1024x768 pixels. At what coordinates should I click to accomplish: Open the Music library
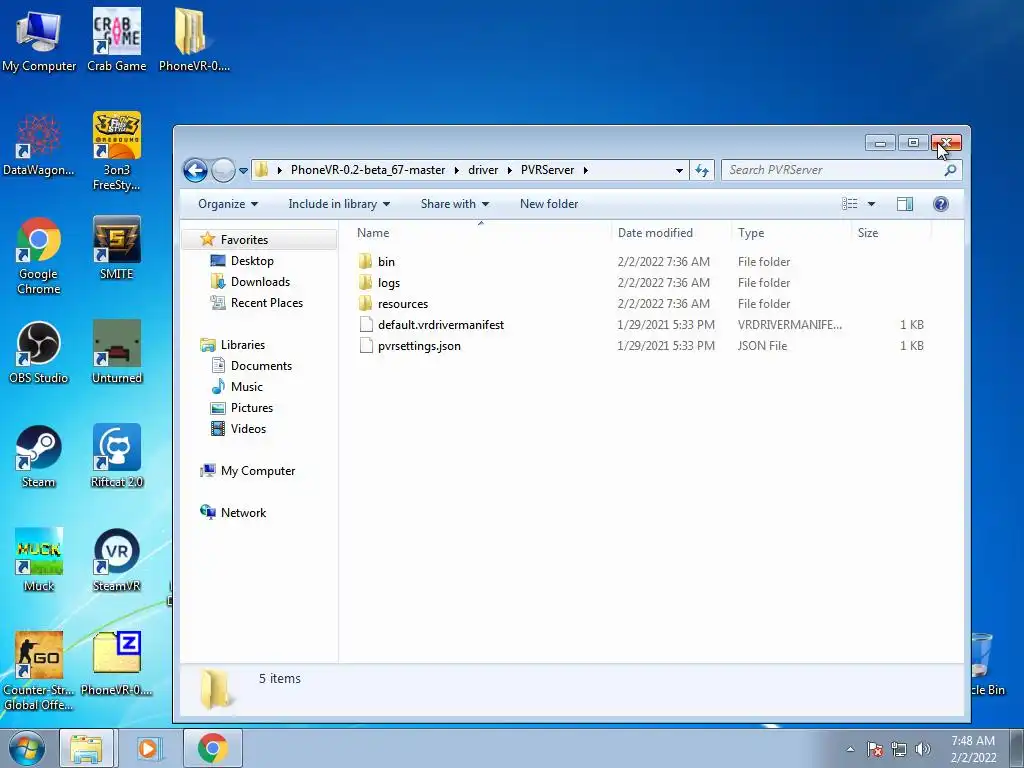[246, 387]
